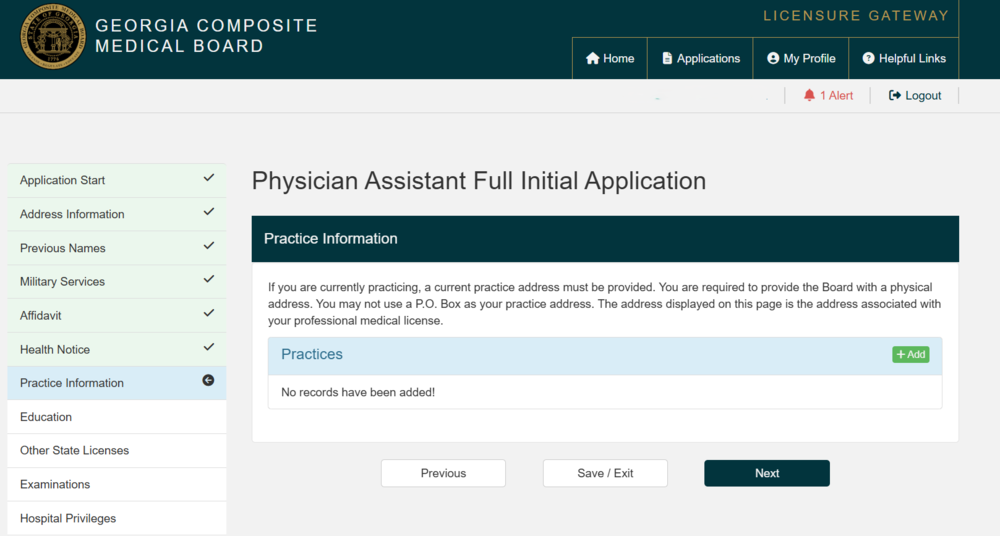Go back with the Previous button

coord(443,473)
